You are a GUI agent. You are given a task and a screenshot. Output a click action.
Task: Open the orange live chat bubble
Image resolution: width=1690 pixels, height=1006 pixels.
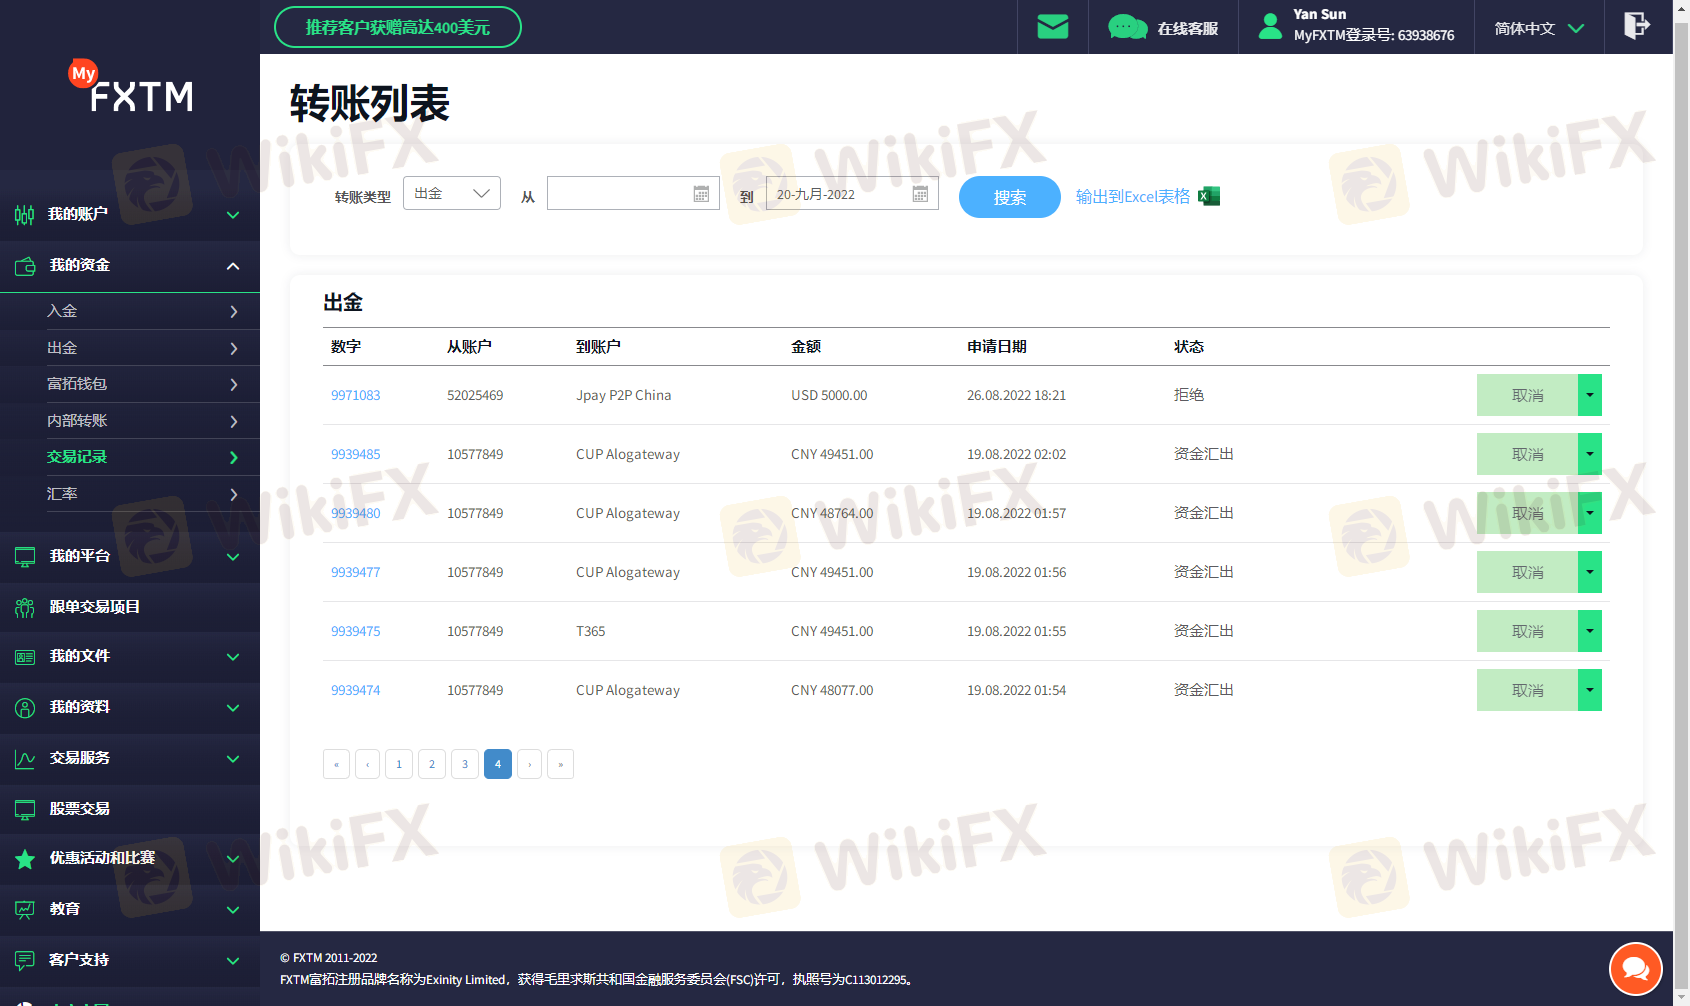coord(1636,968)
